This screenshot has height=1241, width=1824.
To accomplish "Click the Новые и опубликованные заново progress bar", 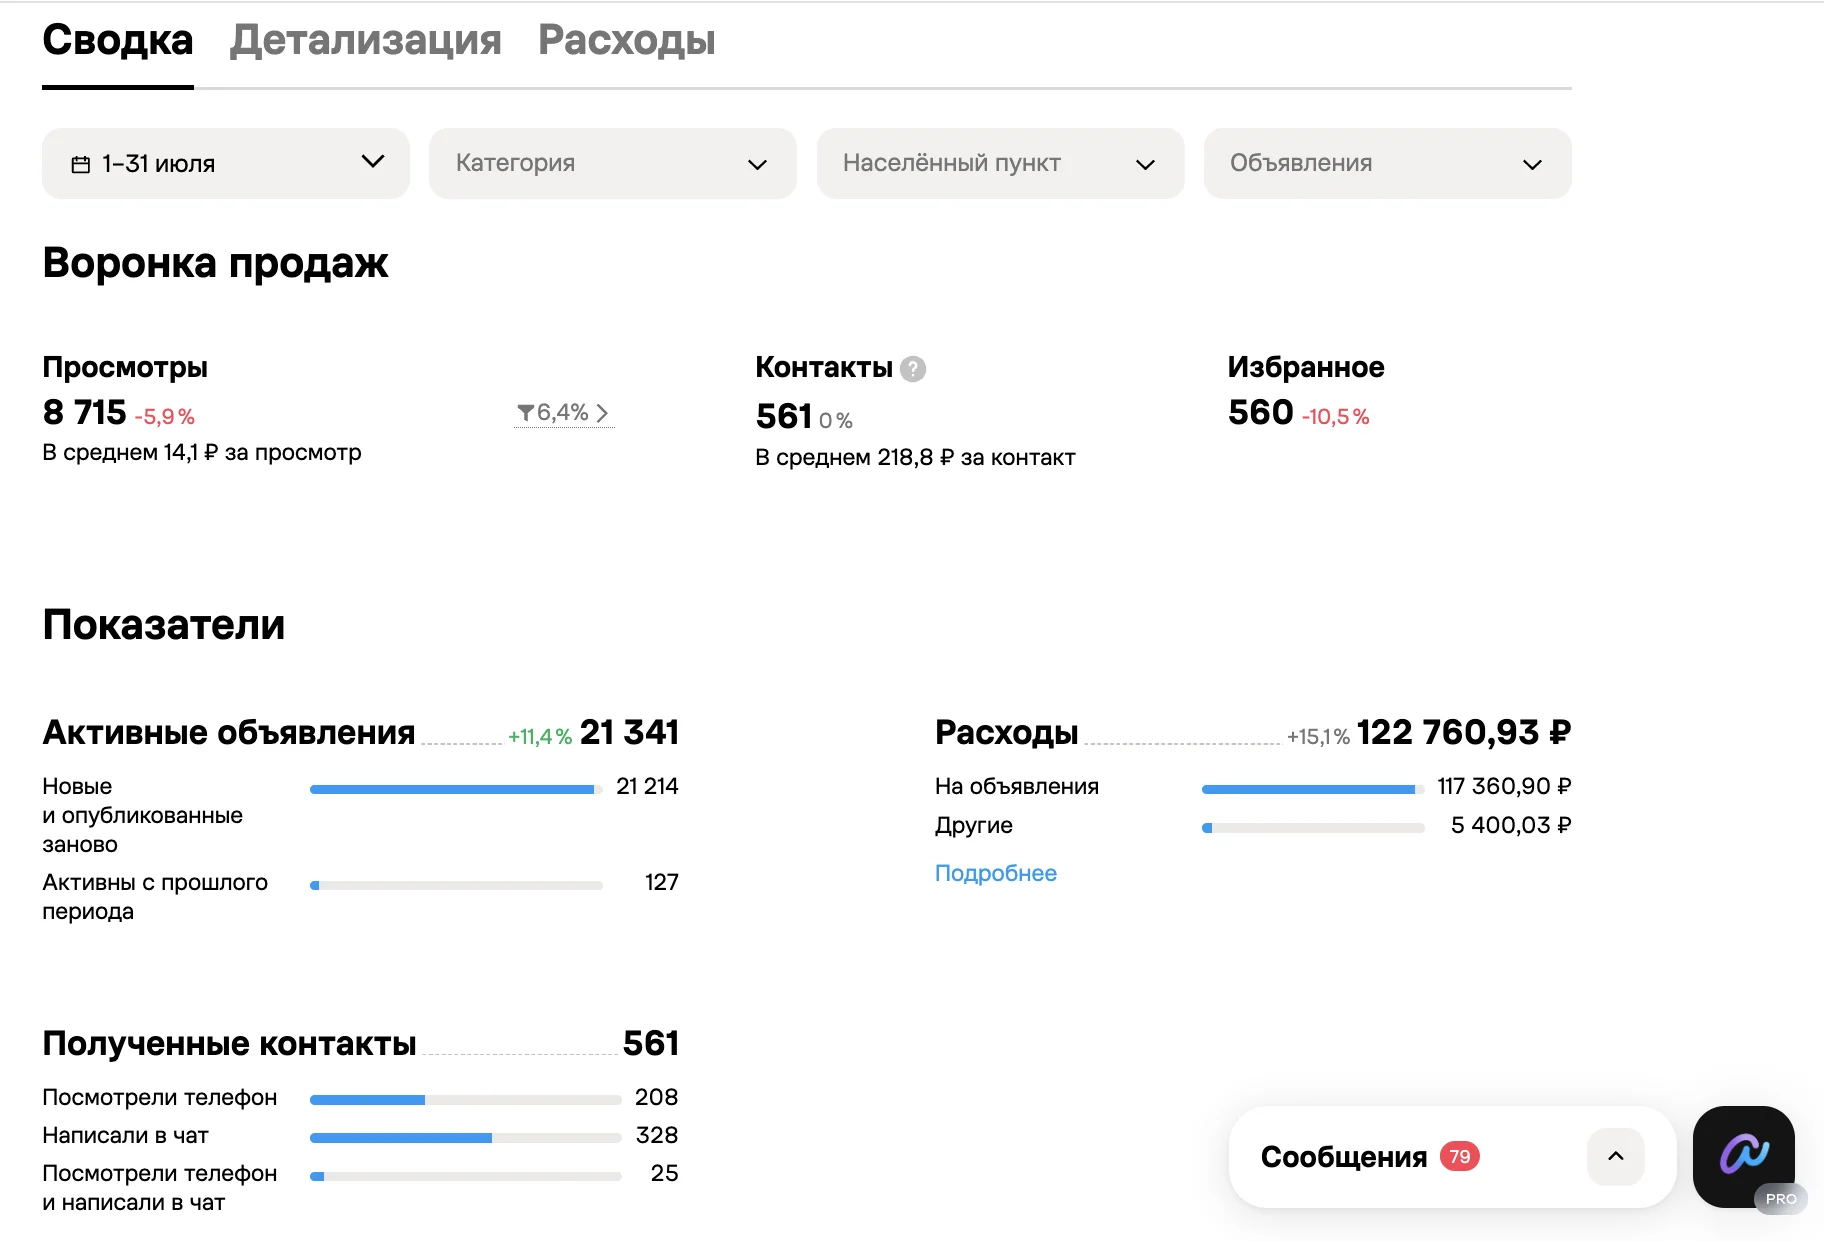I will (x=456, y=790).
